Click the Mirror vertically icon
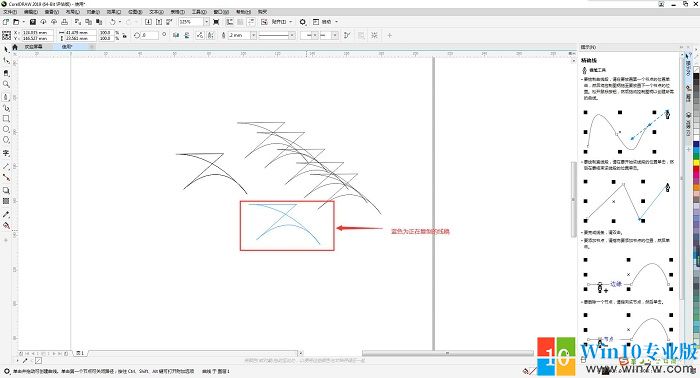700x378 pixels. (186, 35)
